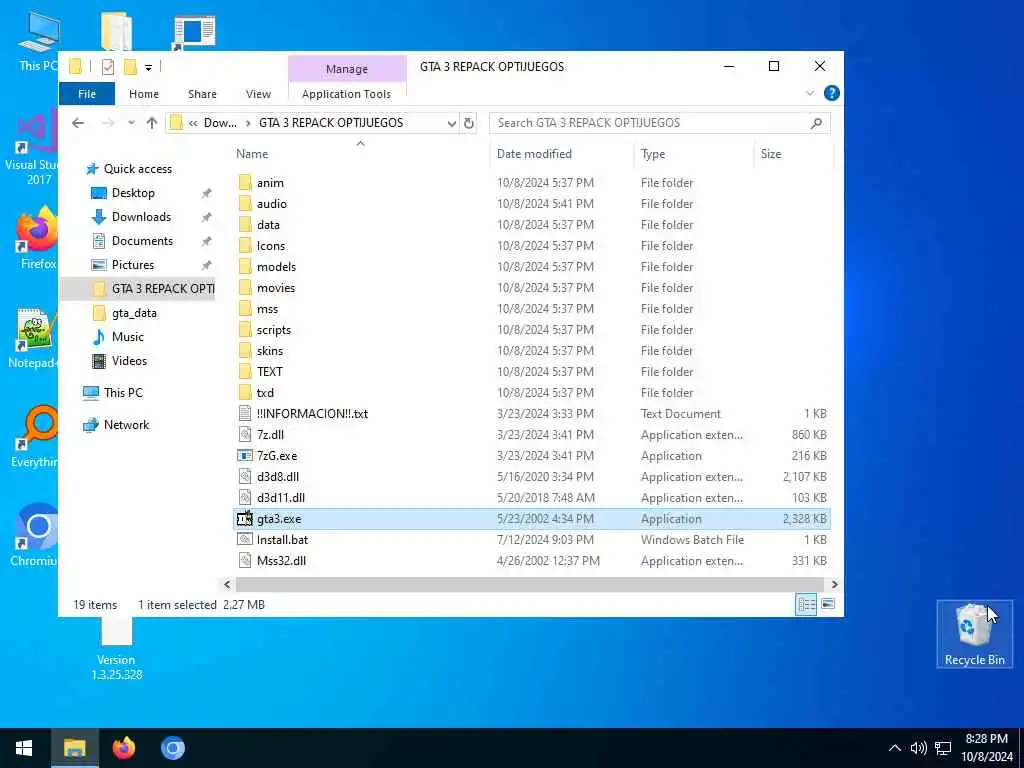
Task: Expand the ribbon with the chevron
Action: (810, 93)
